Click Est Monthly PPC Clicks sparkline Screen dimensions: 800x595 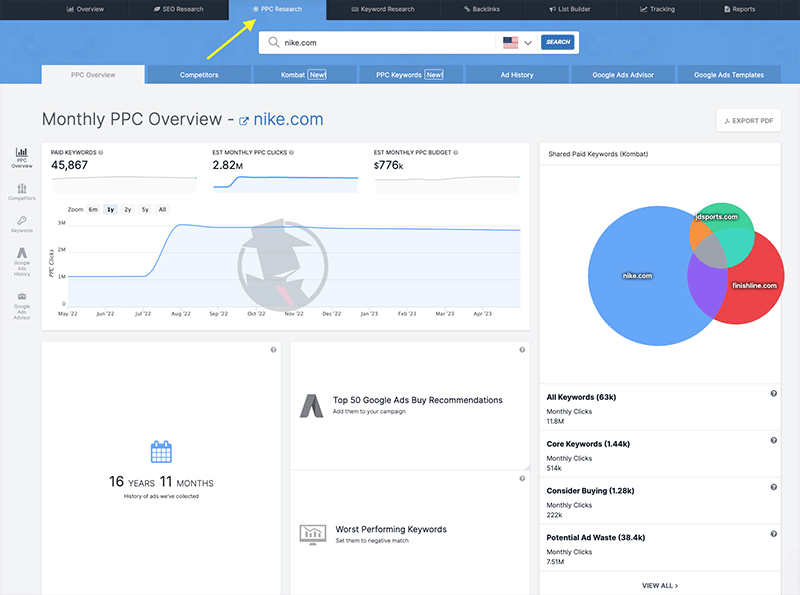click(x=286, y=184)
